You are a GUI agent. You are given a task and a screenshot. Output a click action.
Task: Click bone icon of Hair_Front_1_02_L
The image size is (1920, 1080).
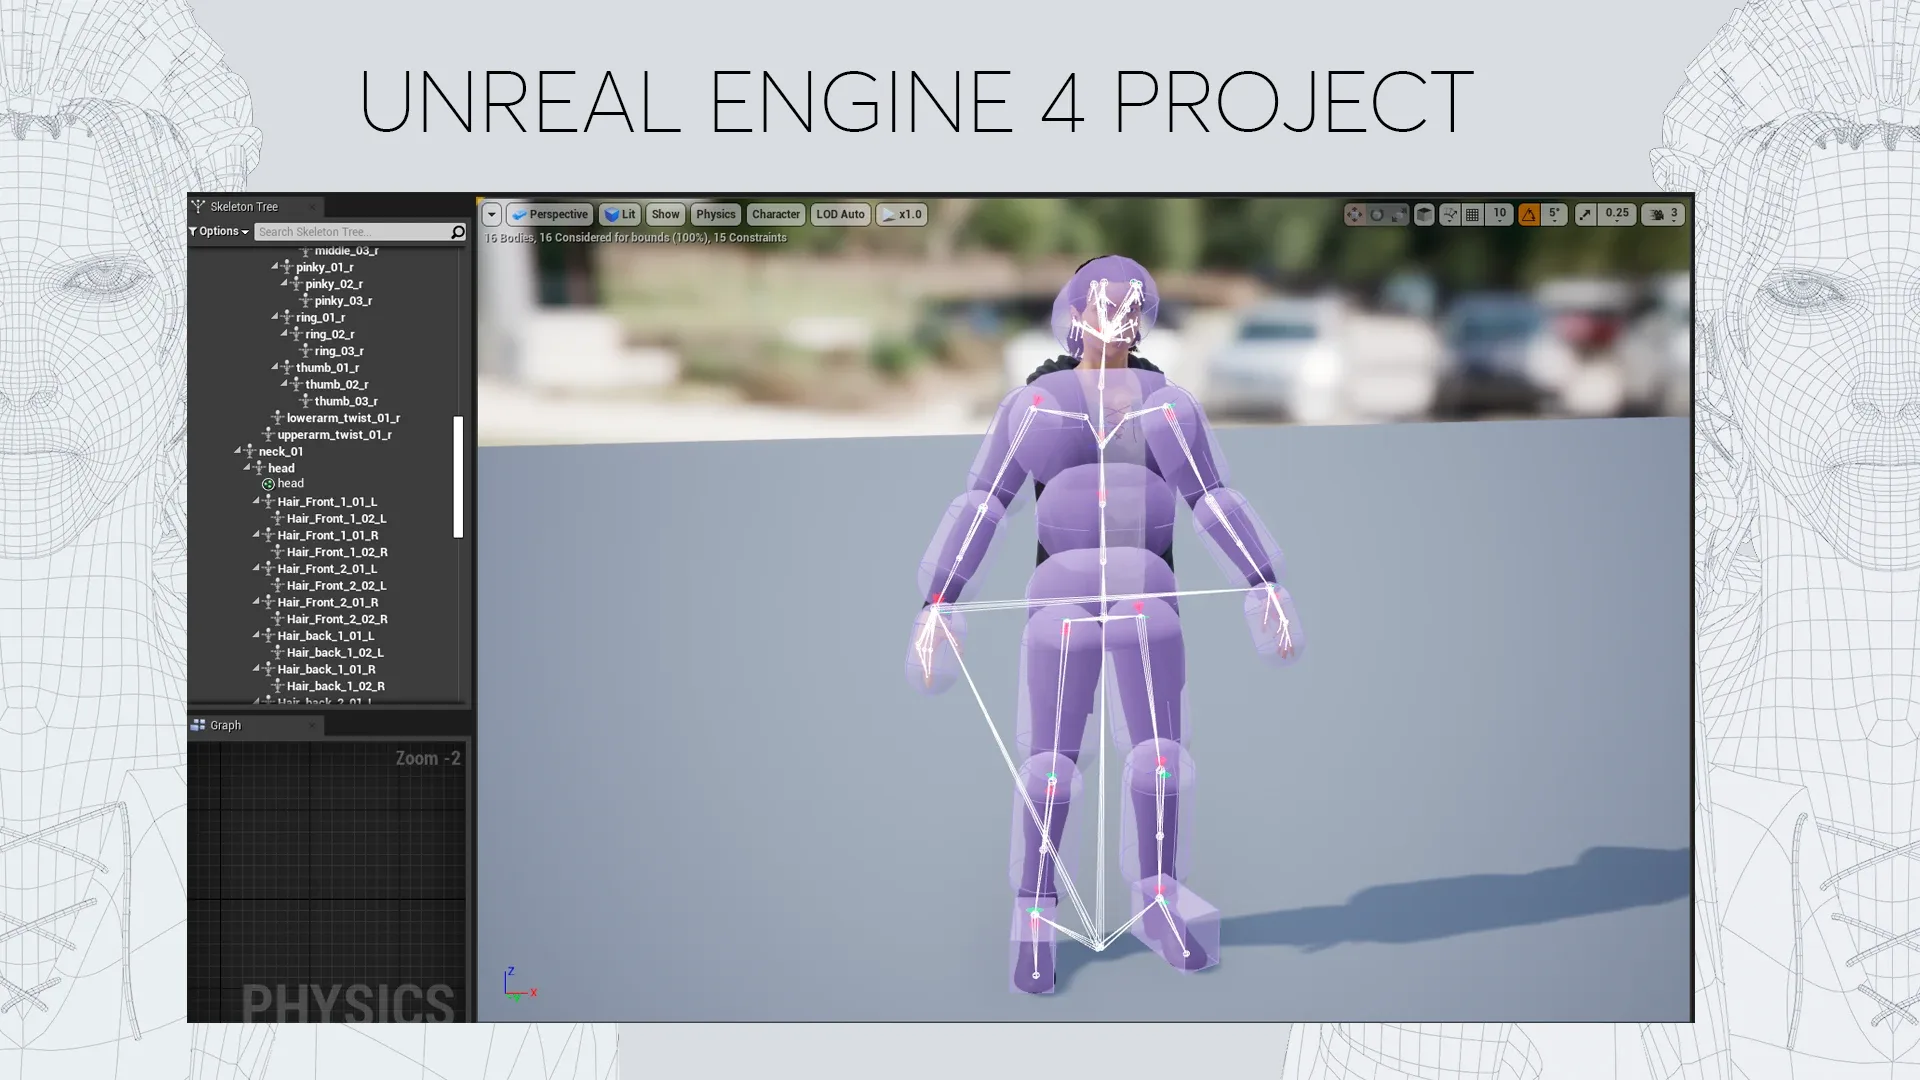(x=278, y=519)
